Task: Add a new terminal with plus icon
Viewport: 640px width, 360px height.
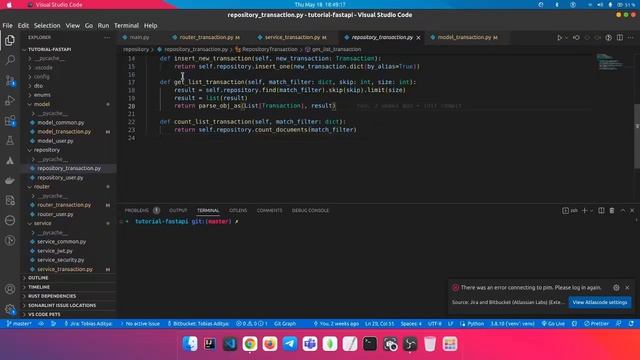Action: pos(584,211)
